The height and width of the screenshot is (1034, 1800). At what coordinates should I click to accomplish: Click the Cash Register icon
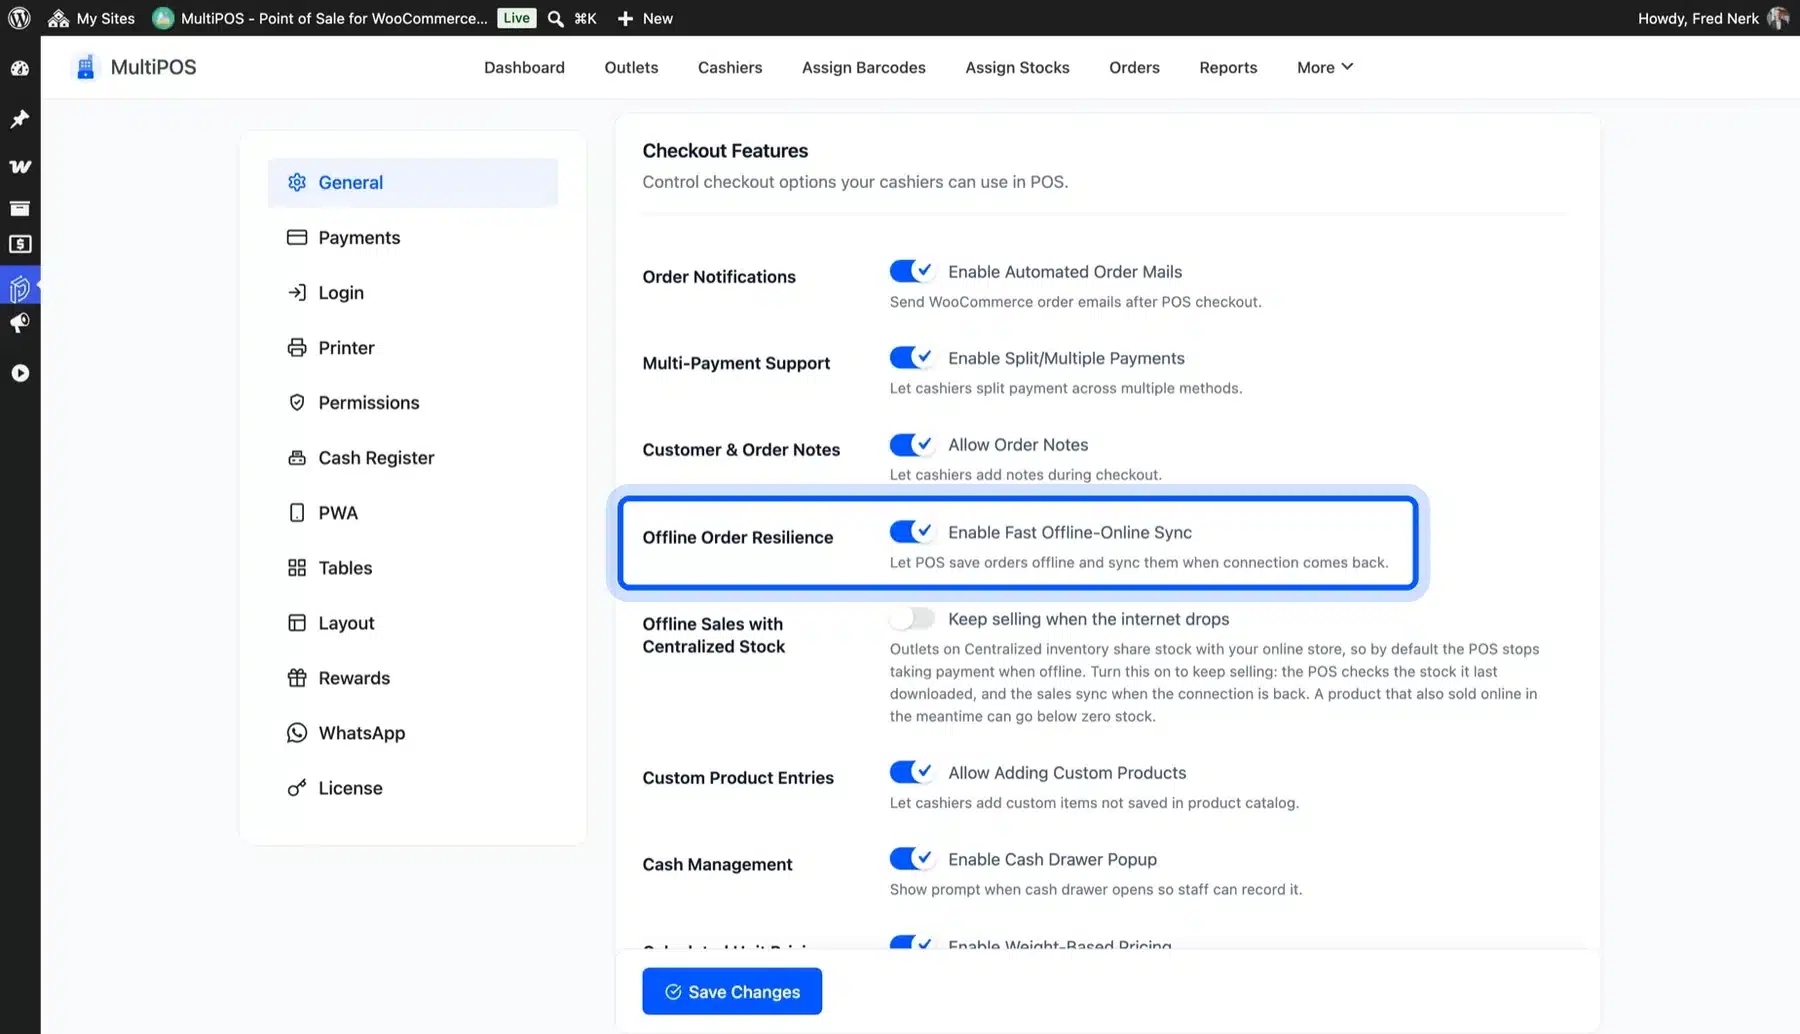(297, 457)
